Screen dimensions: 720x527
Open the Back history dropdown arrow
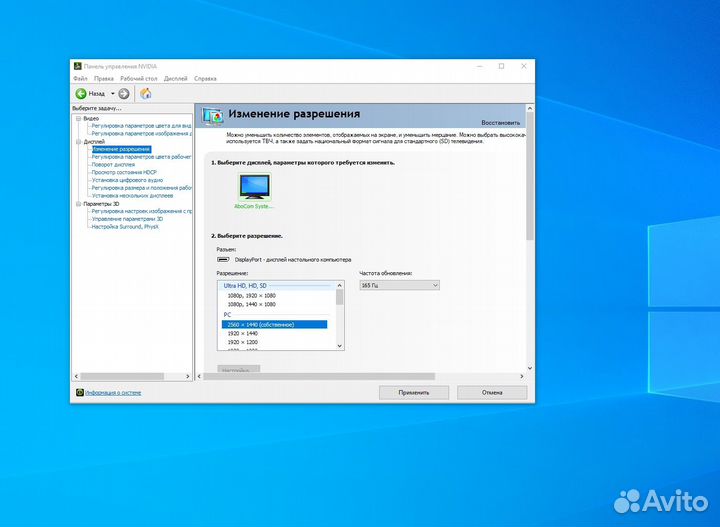[x=112, y=93]
